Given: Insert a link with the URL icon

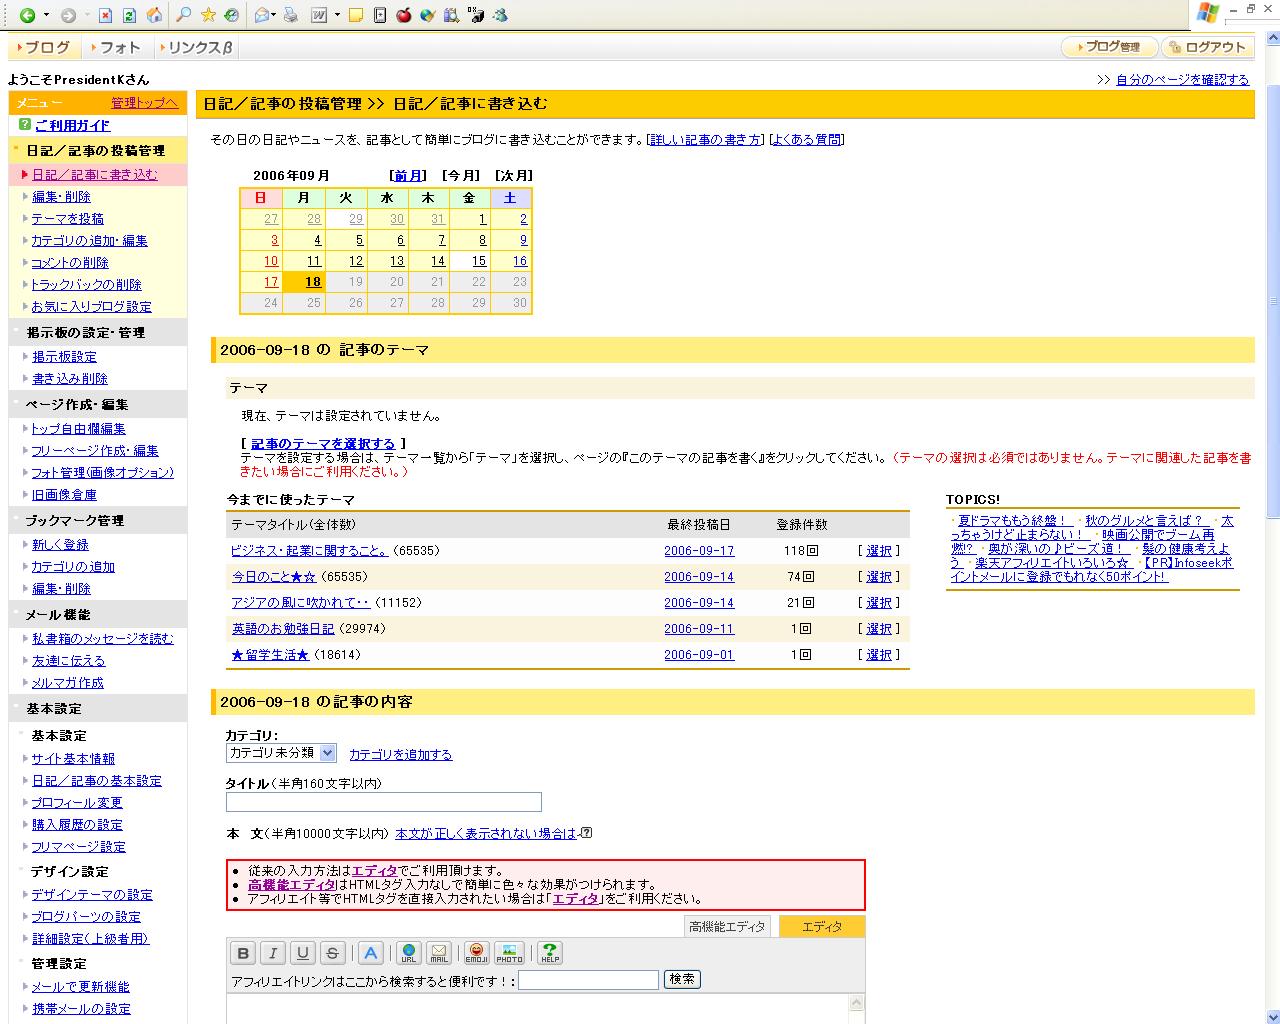Looking at the screenshot, I should point(408,953).
